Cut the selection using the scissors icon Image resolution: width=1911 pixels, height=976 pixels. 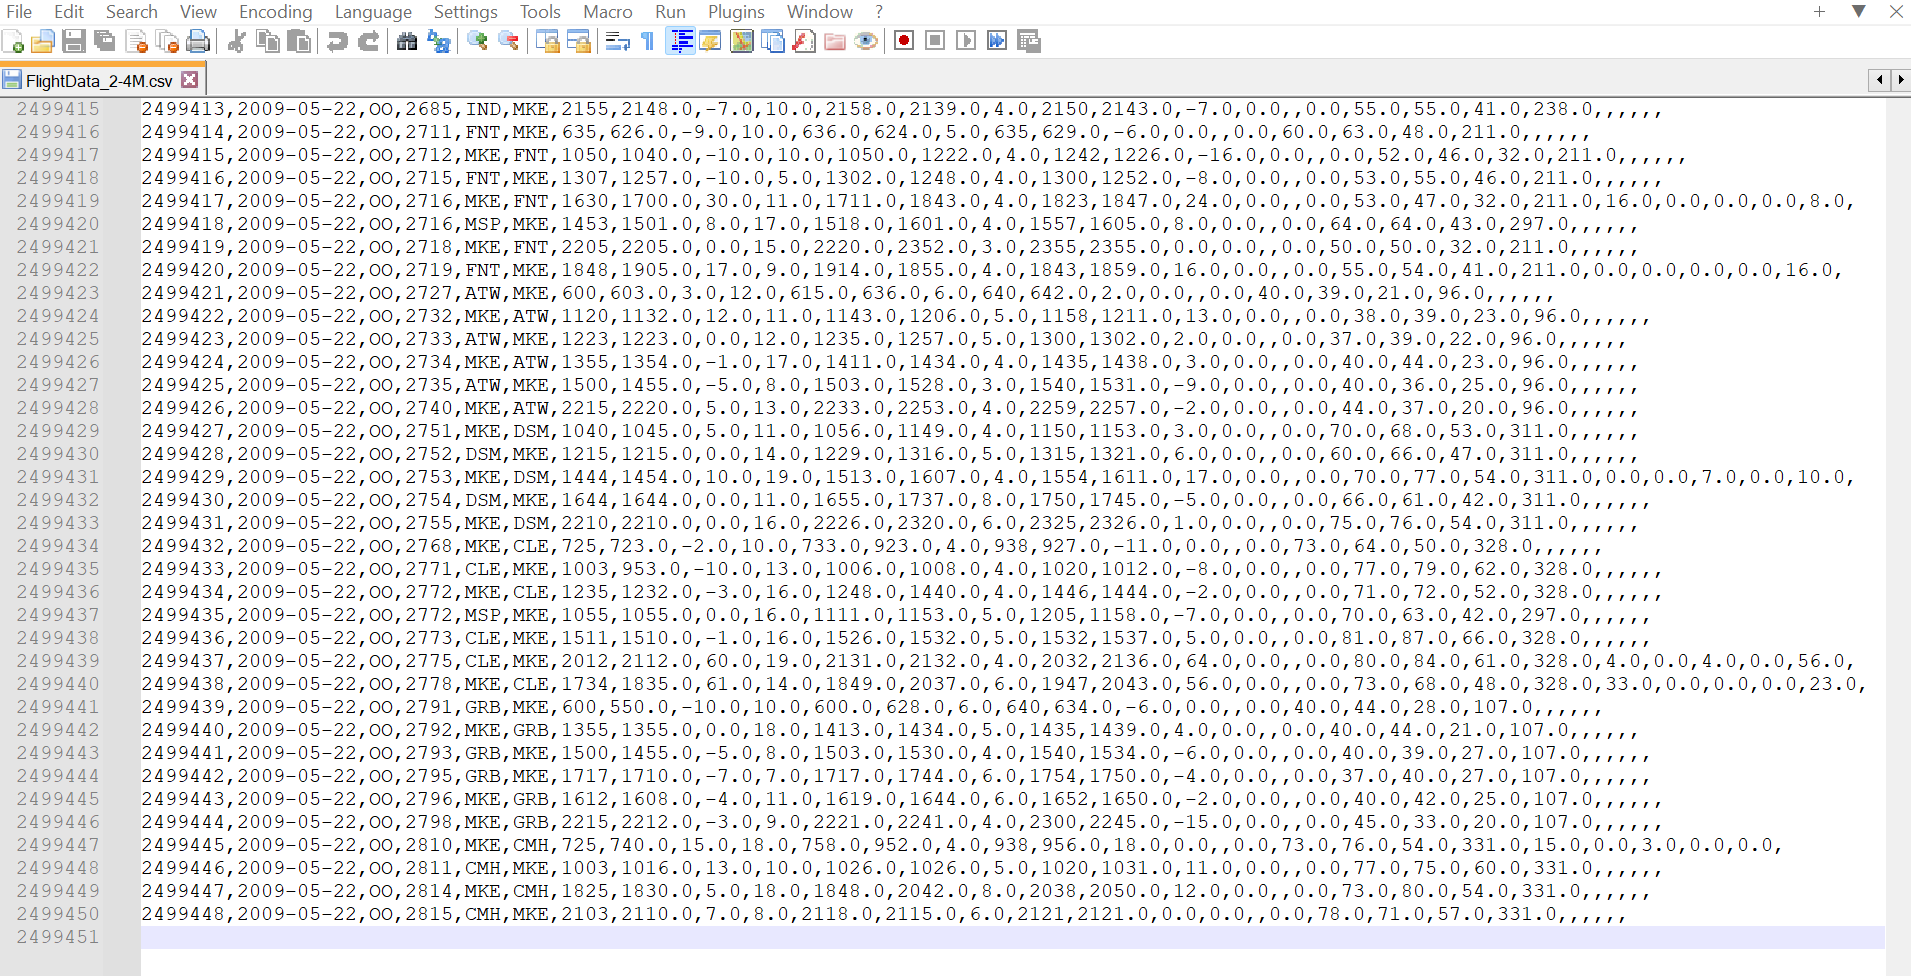pyautogui.click(x=236, y=41)
